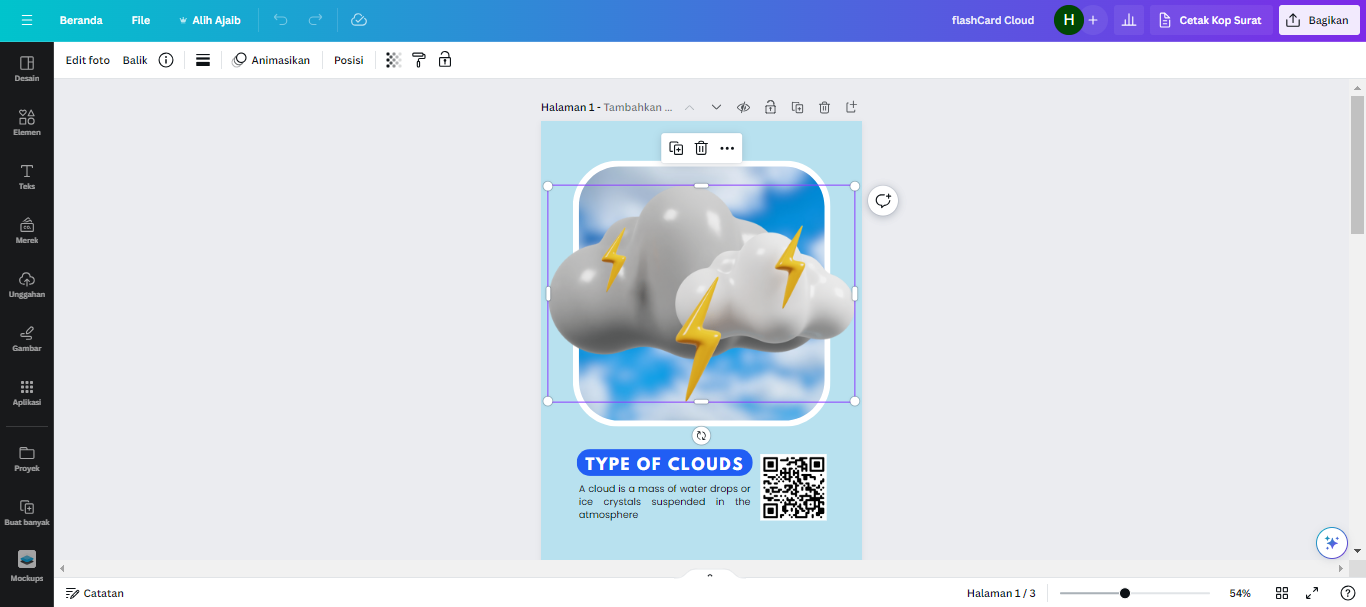Click the Bagikan button
Screen dimensions: 1366x607
tap(1318, 19)
